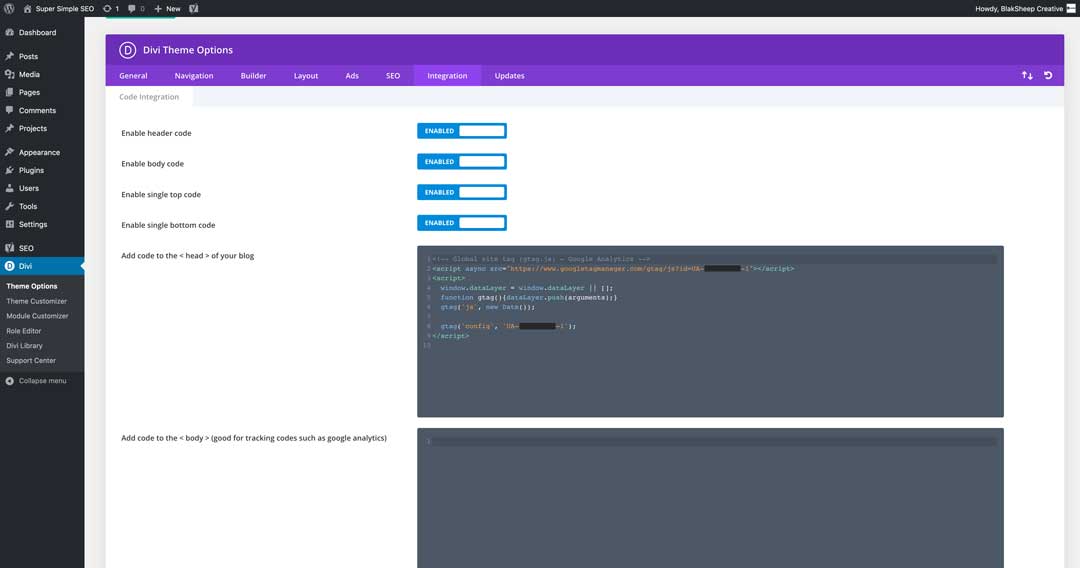Screen dimensions: 1080x568
Task: Click the Dashboard gauge icon
Action: [10, 32]
